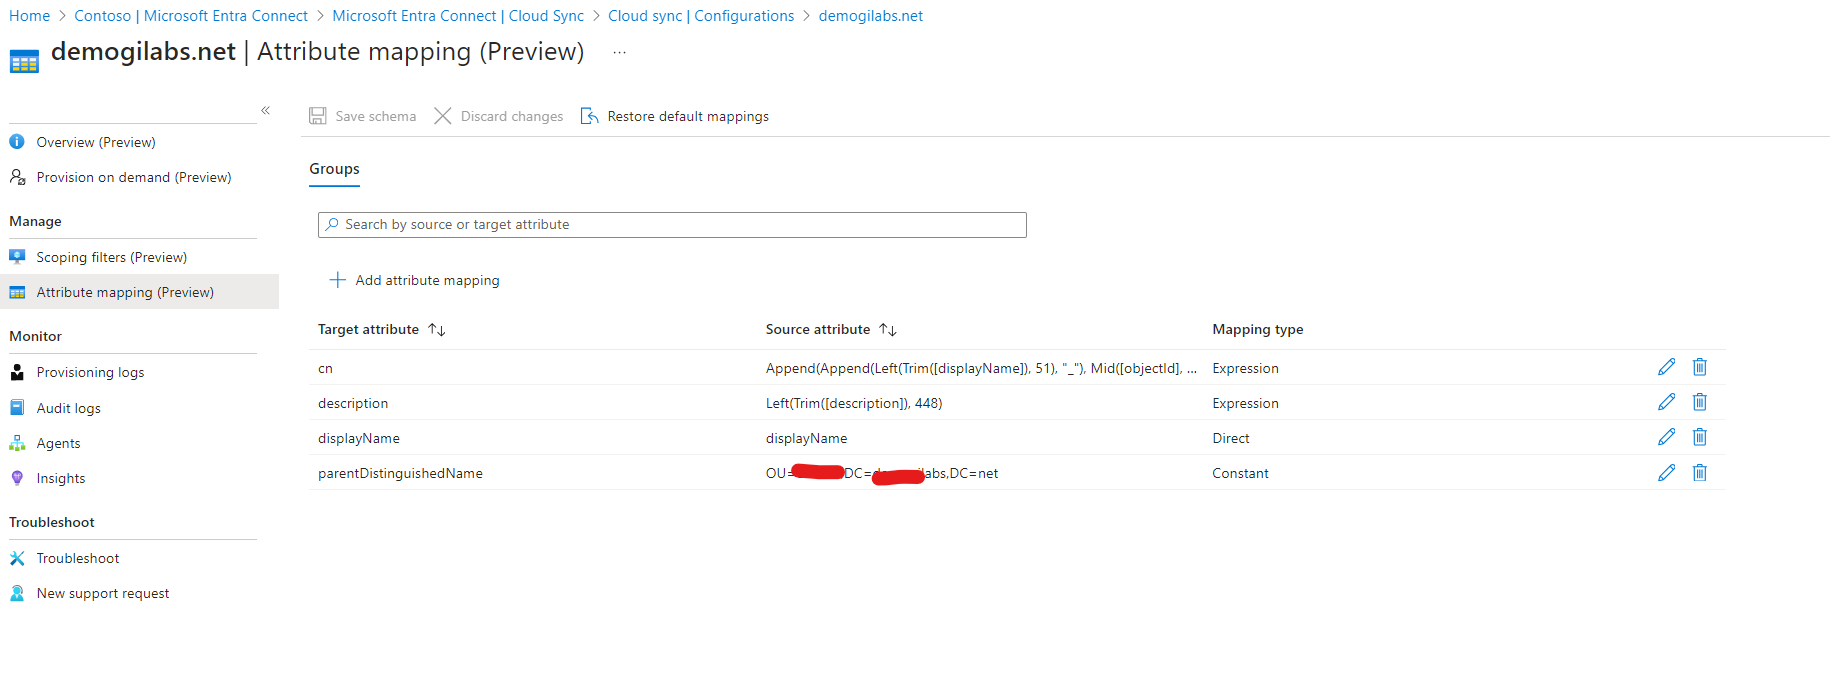Click the cn target attribute cell
This screenshot has width=1830, height=680.
coord(325,368)
